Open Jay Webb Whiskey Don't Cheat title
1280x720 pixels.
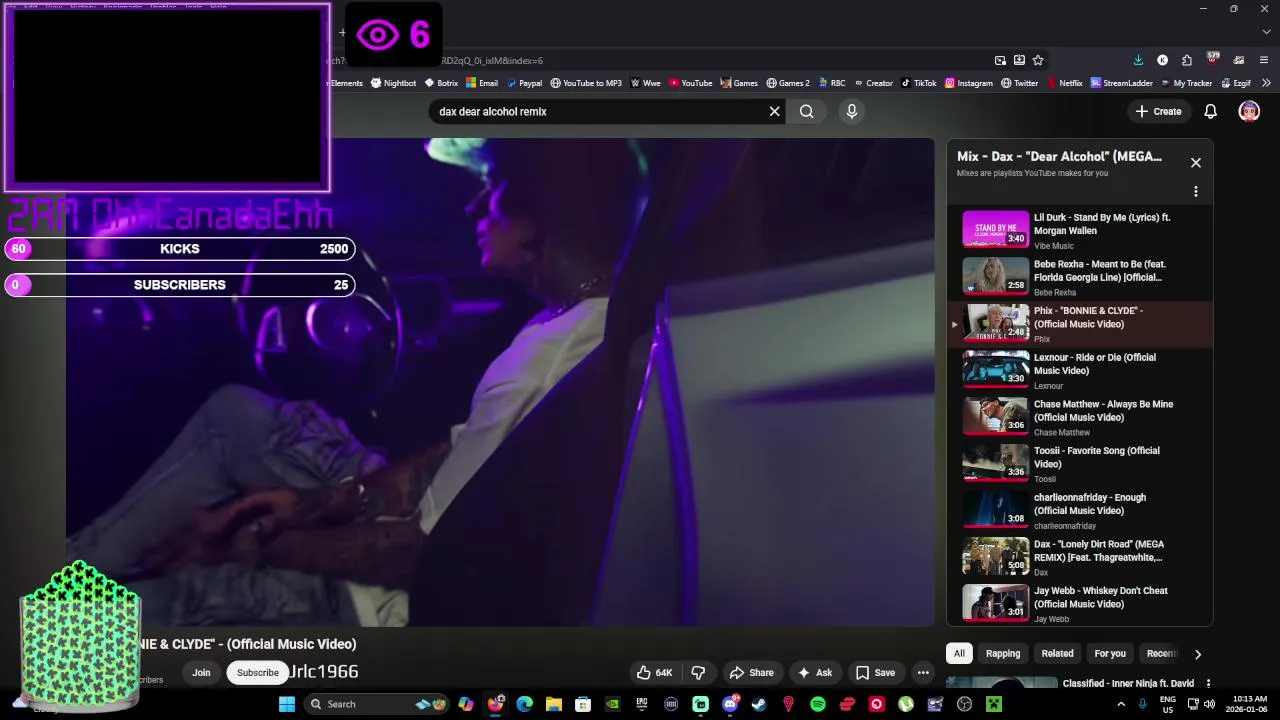coord(1101,598)
